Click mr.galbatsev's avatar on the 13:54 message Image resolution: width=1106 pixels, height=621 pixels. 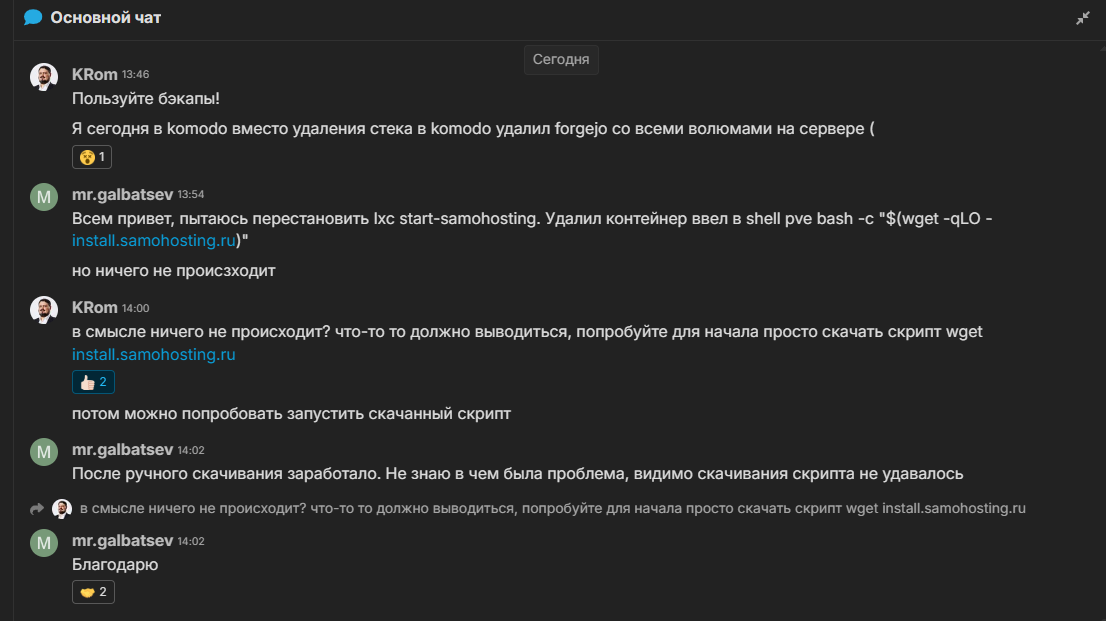click(x=44, y=197)
